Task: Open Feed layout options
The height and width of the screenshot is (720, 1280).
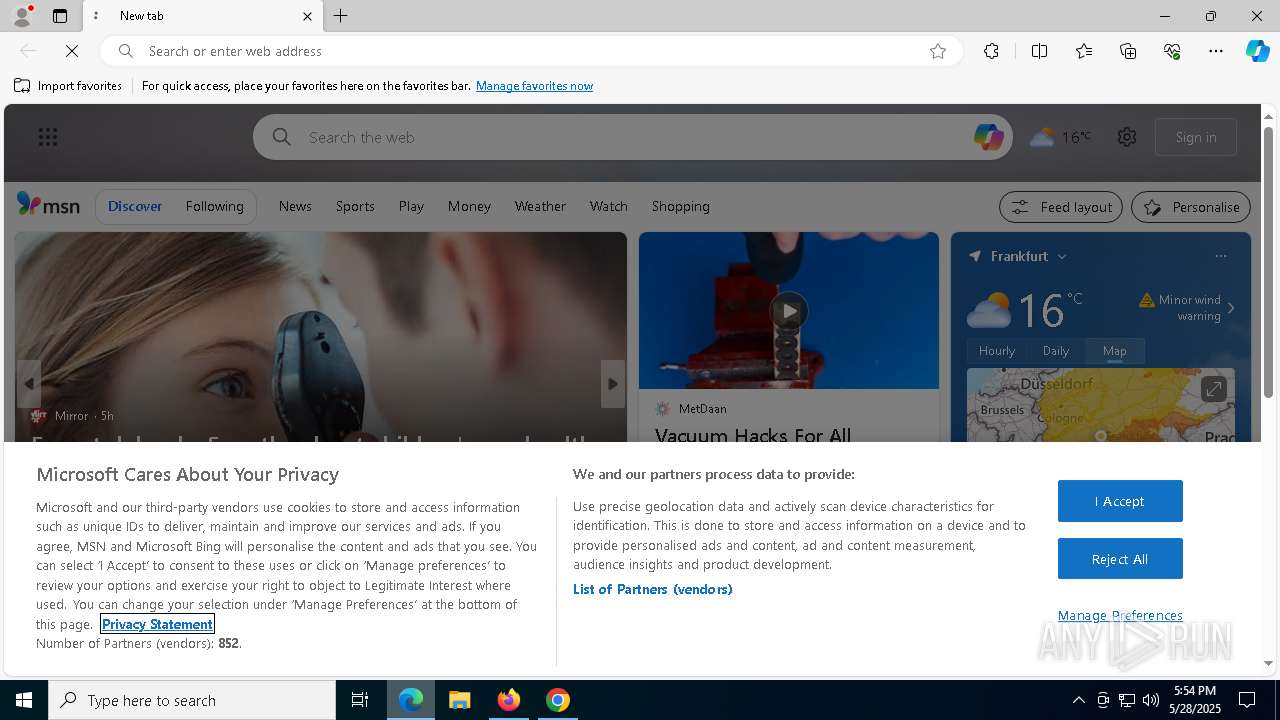Action: (1062, 207)
